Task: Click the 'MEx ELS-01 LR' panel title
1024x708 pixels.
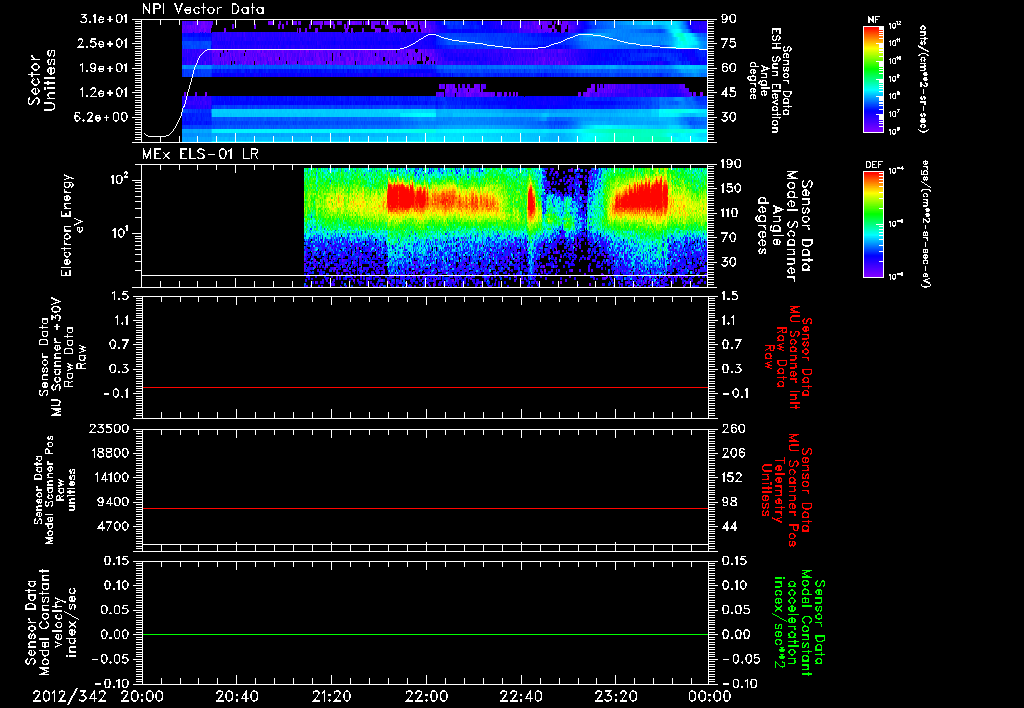Action: click(198, 155)
